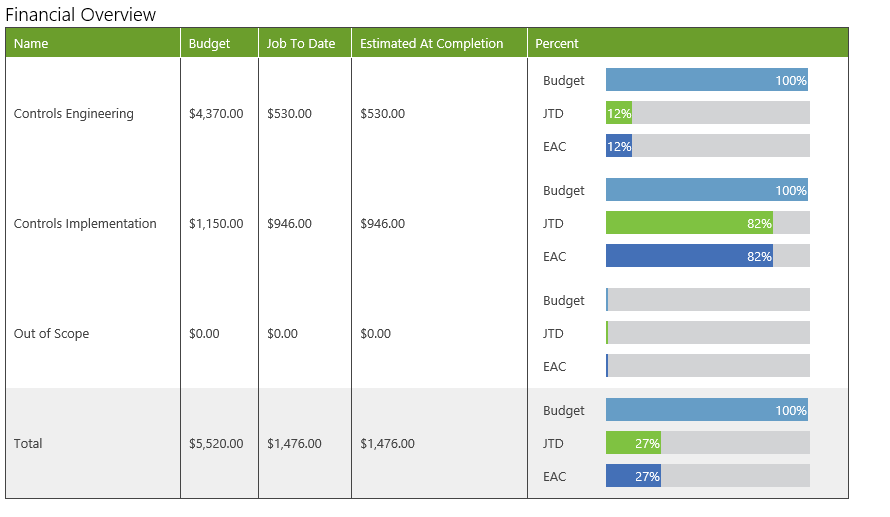Click JTD label in Controls Implementation row
The image size is (890, 517).
[553, 224]
